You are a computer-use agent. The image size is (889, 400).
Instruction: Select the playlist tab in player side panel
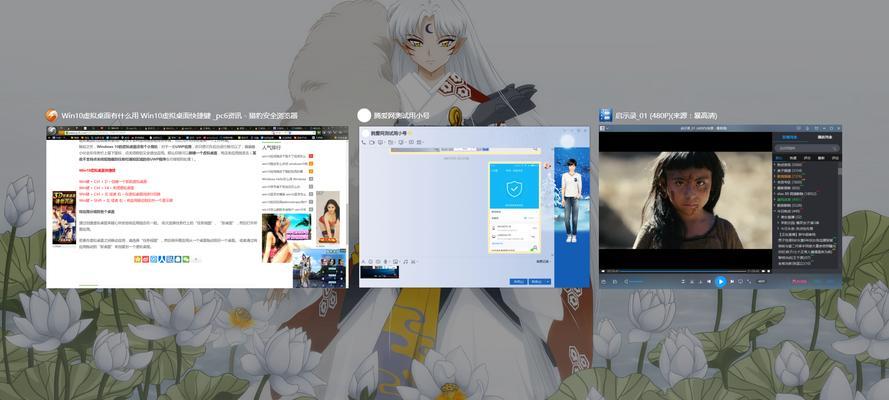824,137
